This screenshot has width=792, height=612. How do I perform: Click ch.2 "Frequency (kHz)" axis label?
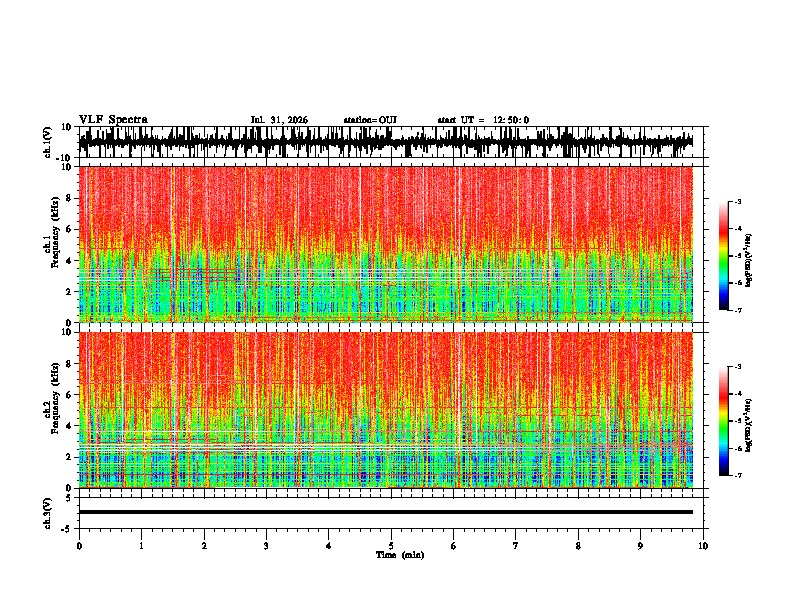(56, 398)
